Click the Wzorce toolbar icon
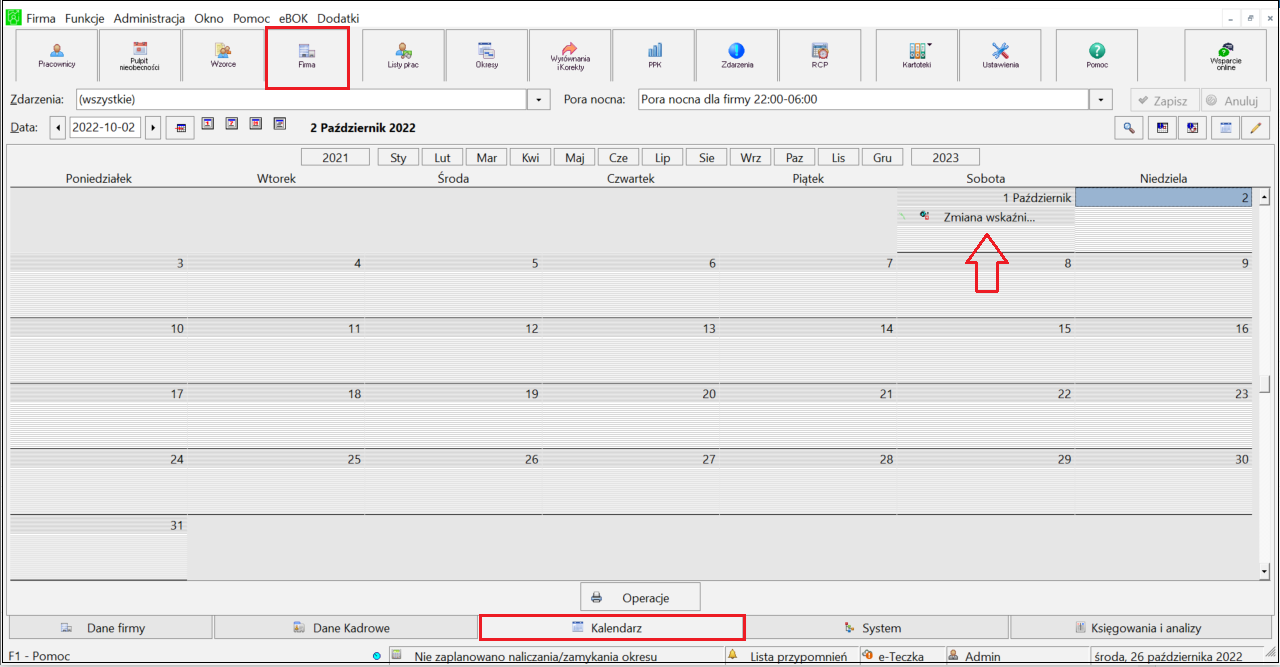Image resolution: width=1280 pixels, height=667 pixels. click(223, 56)
